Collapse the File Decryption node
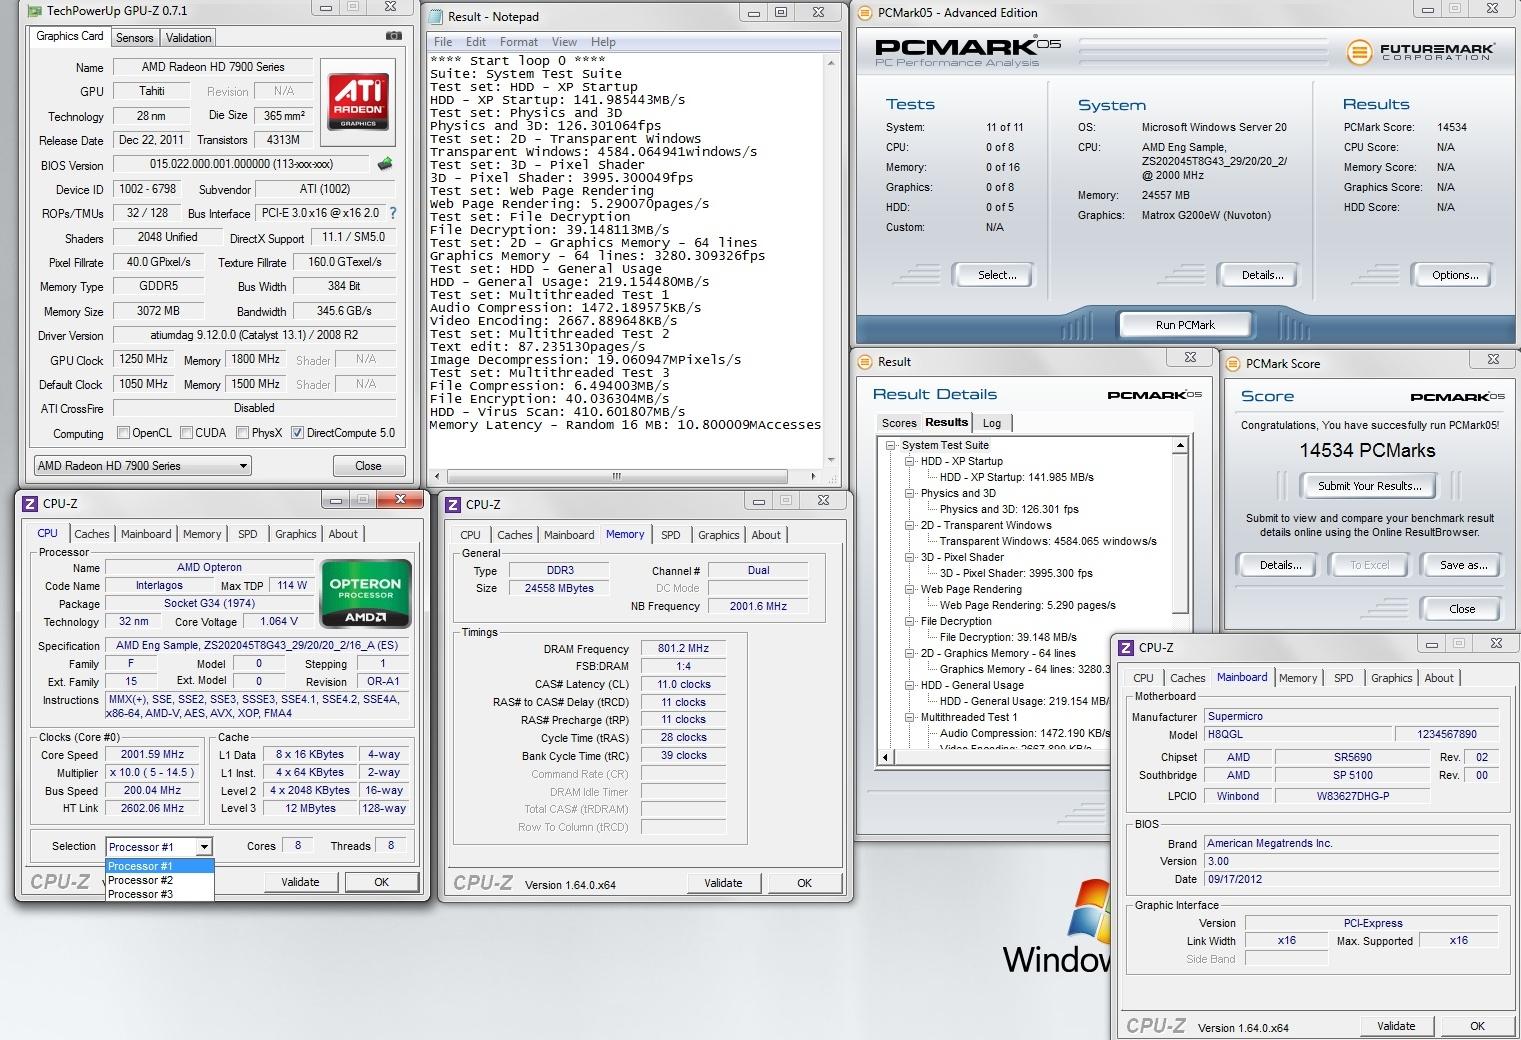The width and height of the screenshot is (1521, 1040). click(x=910, y=622)
